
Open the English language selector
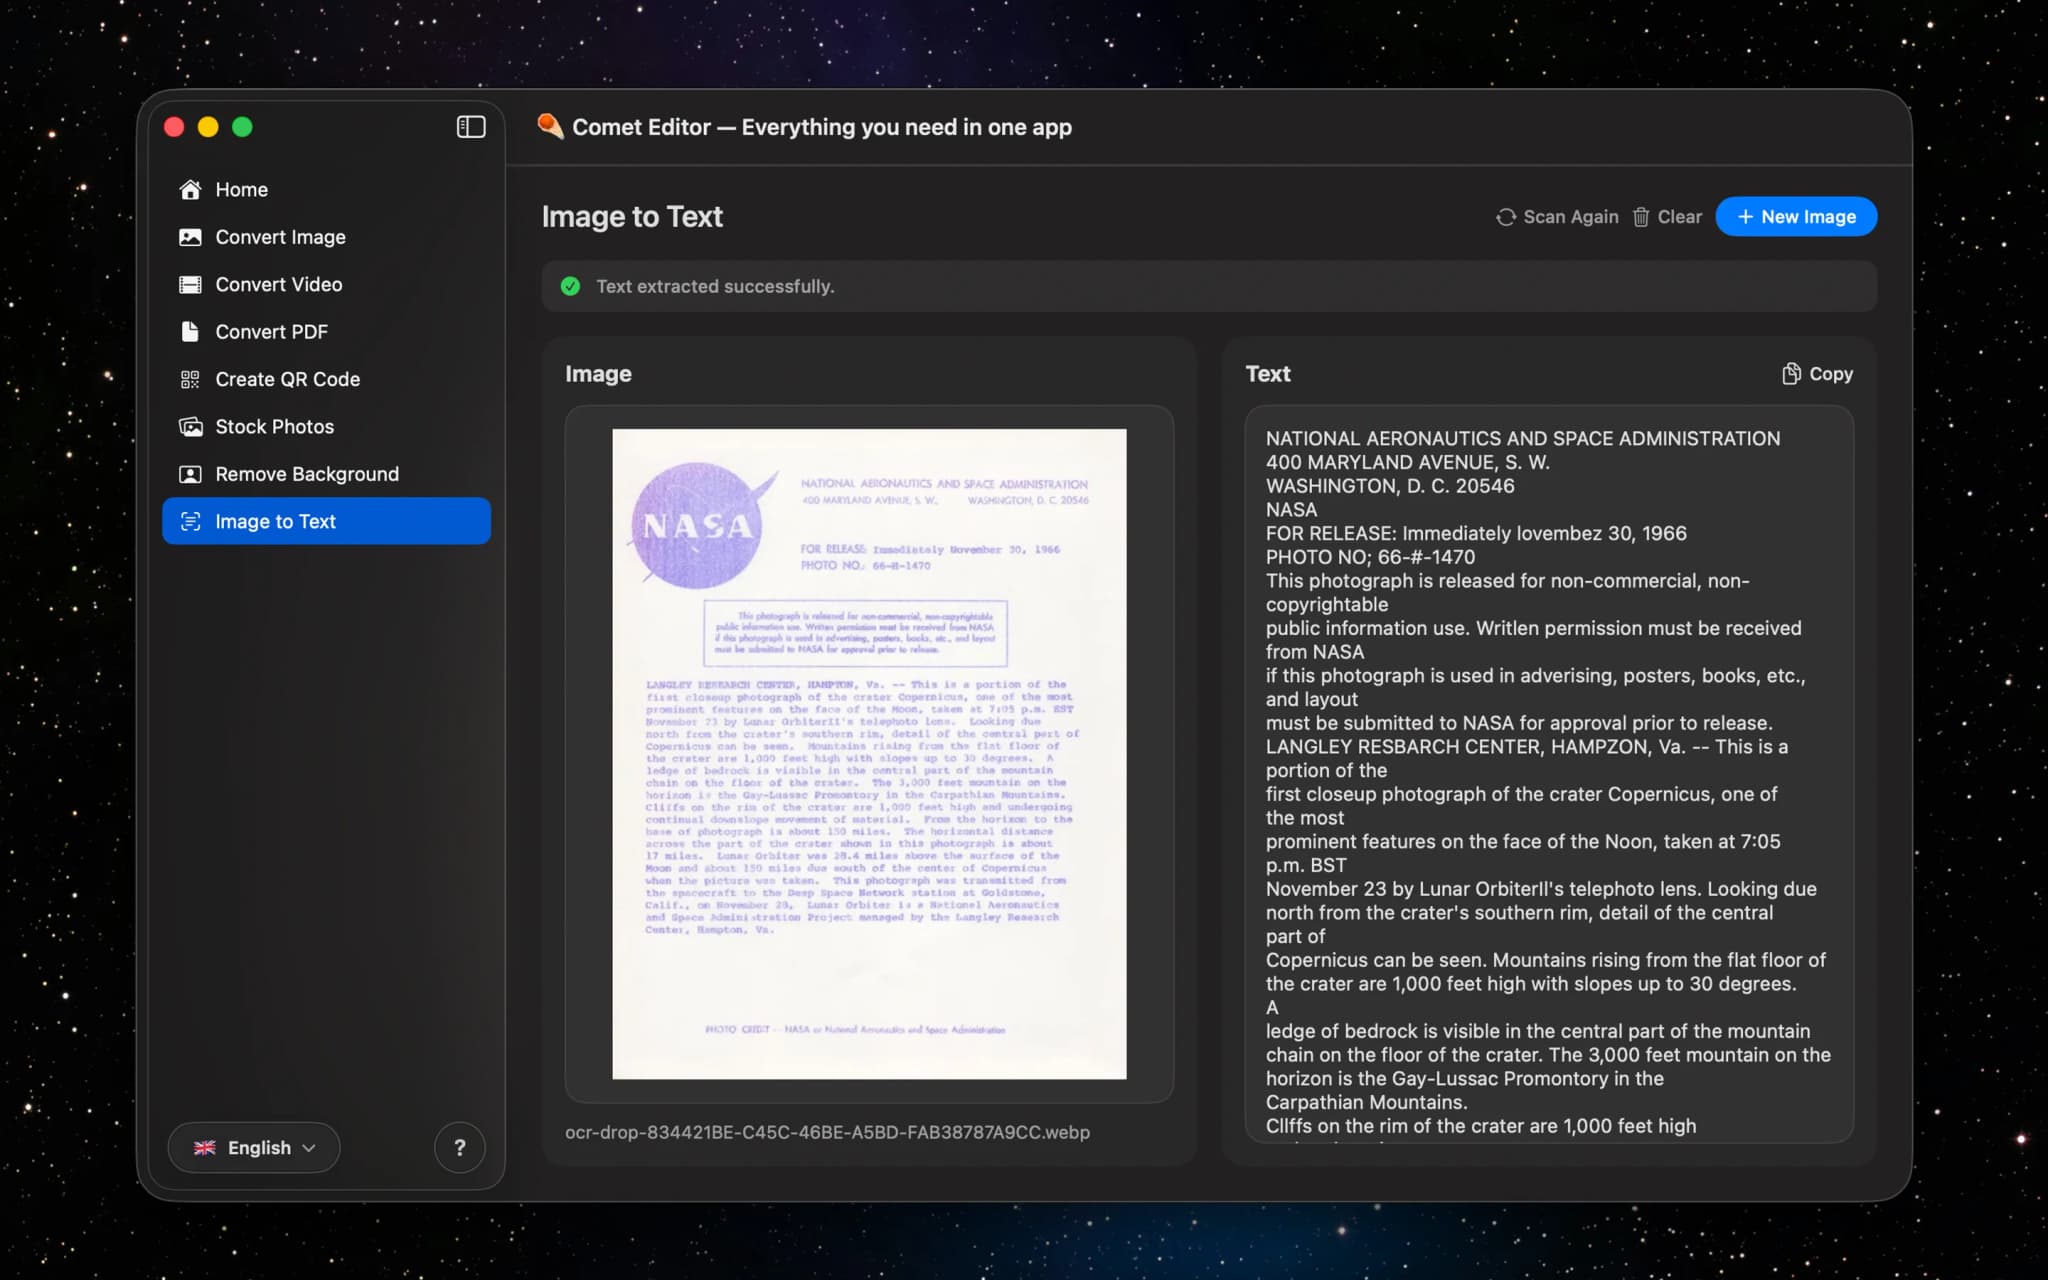[253, 1147]
